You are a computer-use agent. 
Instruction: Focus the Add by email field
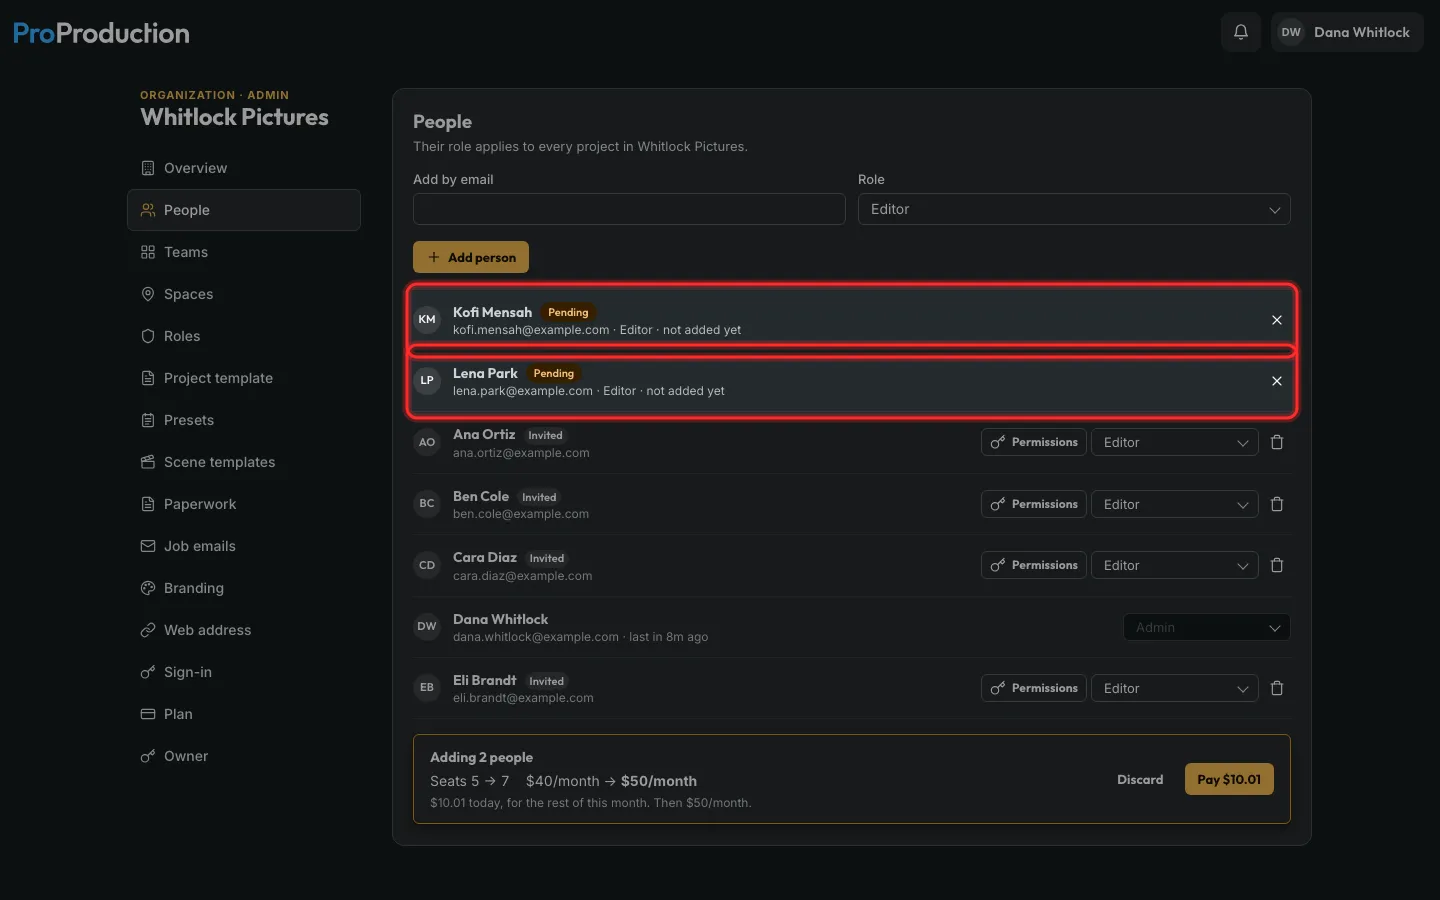click(x=629, y=209)
